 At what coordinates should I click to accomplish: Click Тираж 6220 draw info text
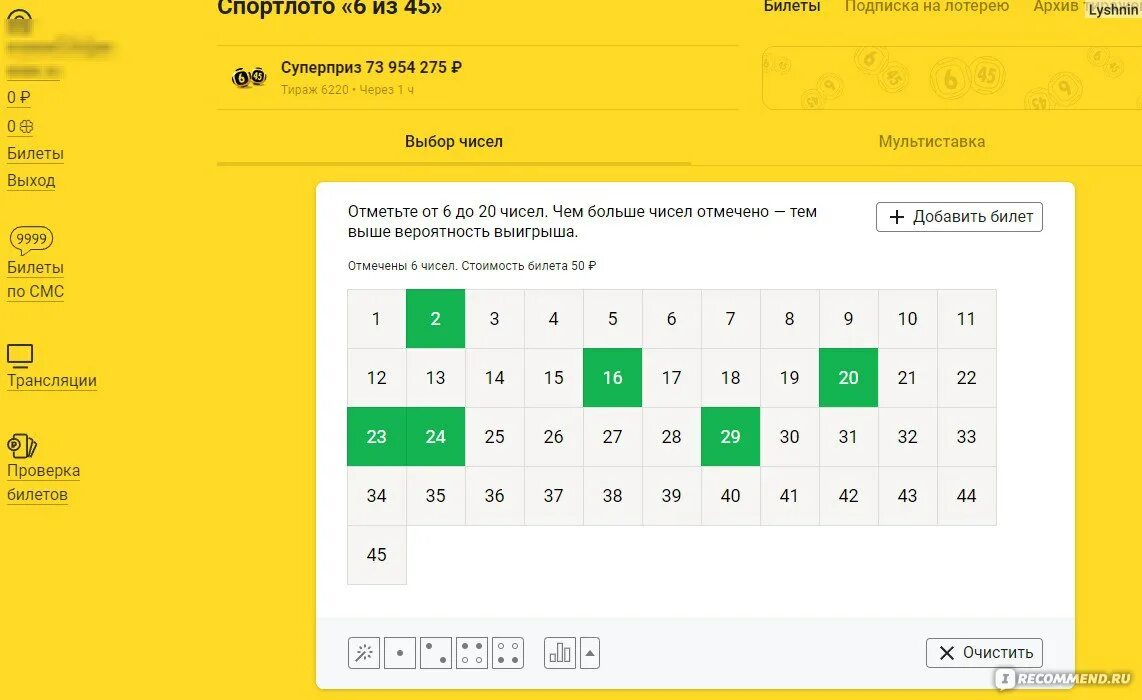347,90
